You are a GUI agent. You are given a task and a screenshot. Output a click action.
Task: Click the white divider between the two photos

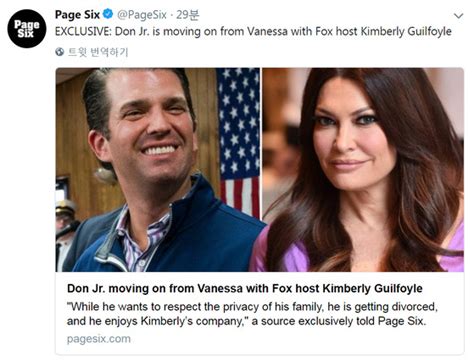pos(261,143)
